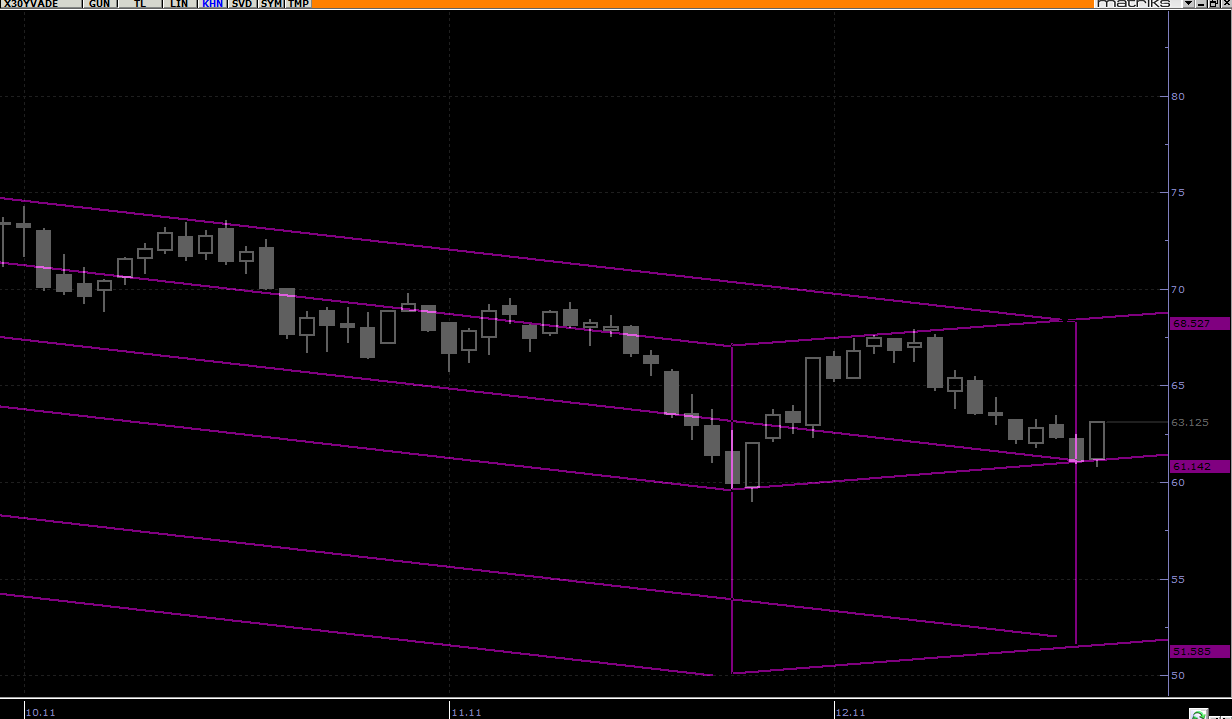The height and width of the screenshot is (719, 1232).
Task: Switch to LIN scale mode
Action: point(179,4)
